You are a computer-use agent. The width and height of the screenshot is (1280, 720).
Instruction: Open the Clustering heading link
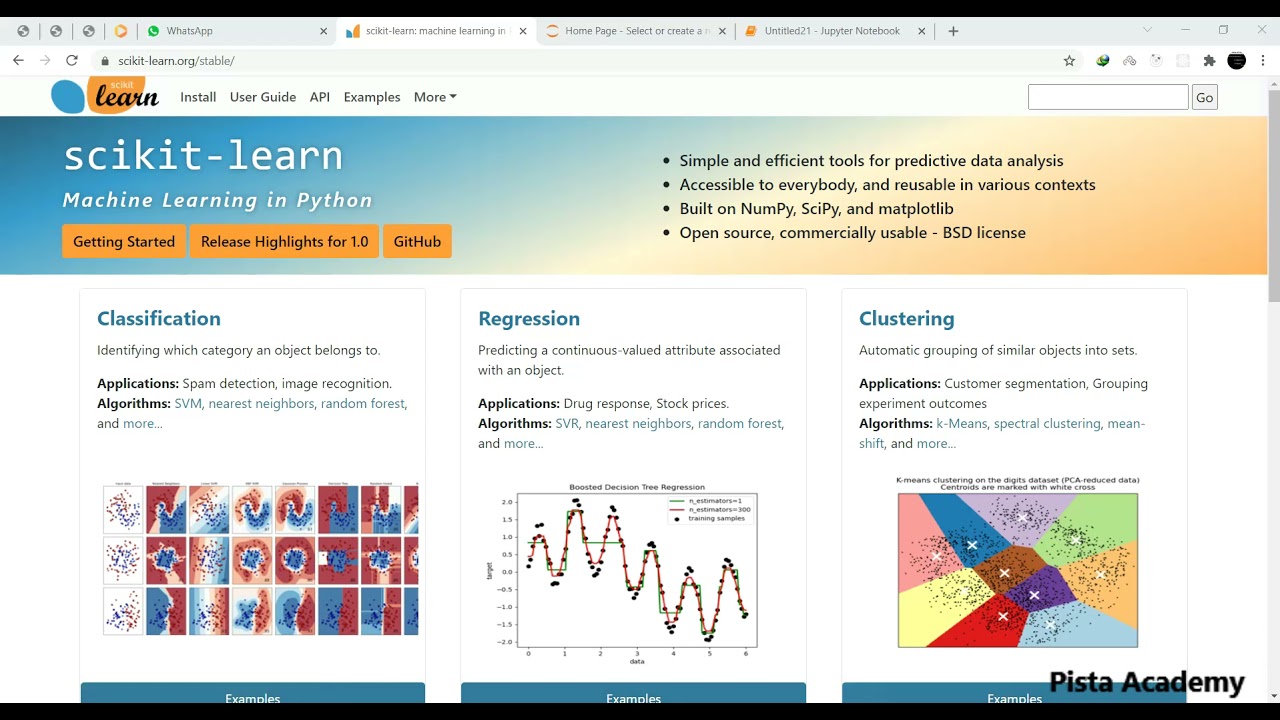tap(907, 318)
